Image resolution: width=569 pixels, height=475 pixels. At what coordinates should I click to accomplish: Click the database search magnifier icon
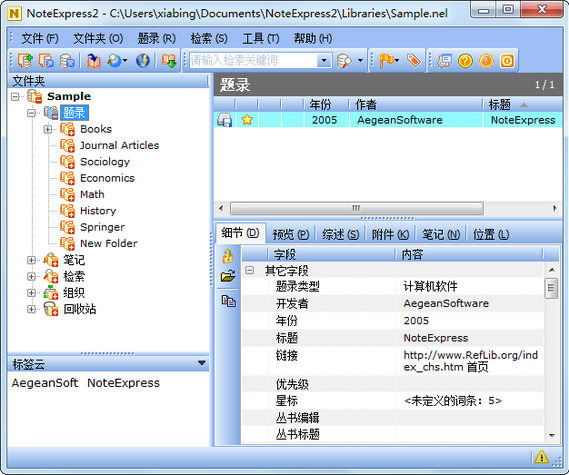[x=344, y=61]
